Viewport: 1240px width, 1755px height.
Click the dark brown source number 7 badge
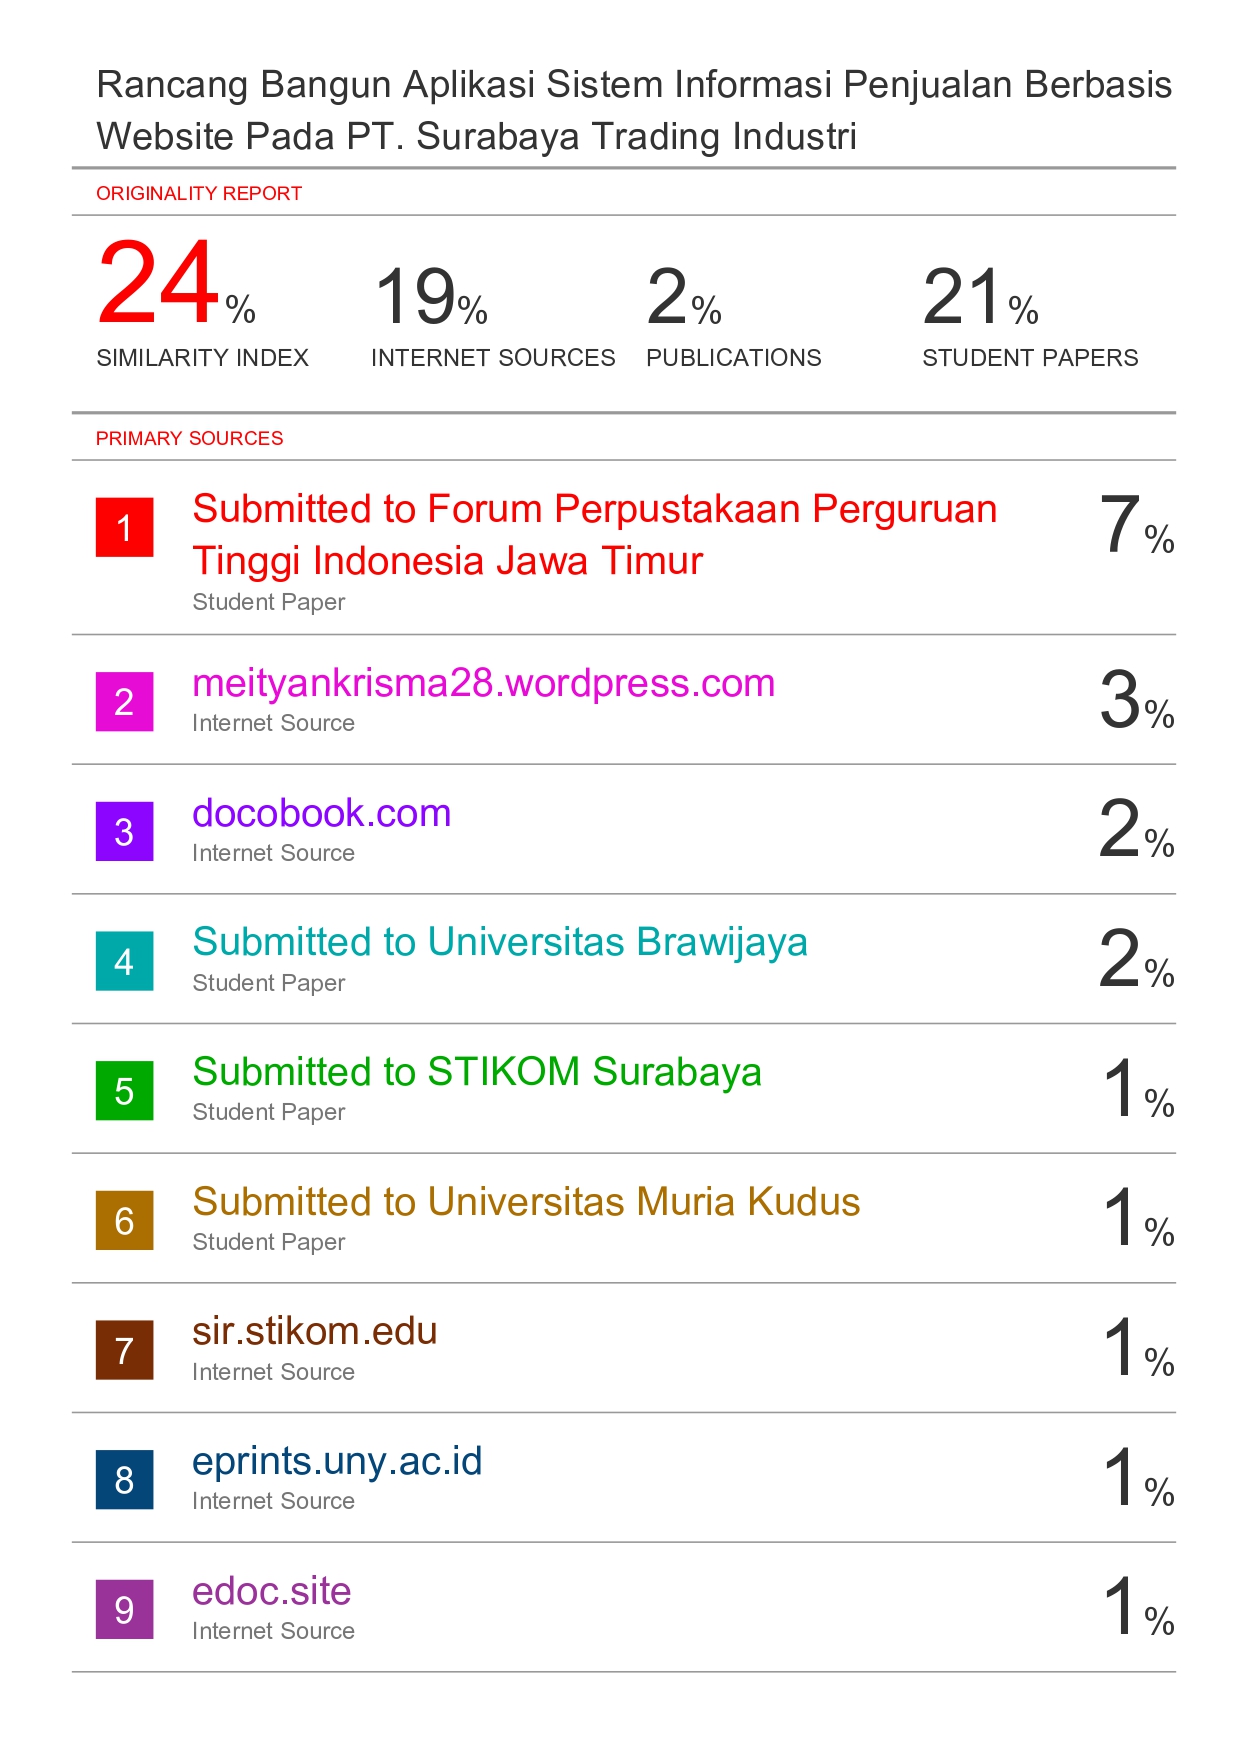click(124, 1350)
